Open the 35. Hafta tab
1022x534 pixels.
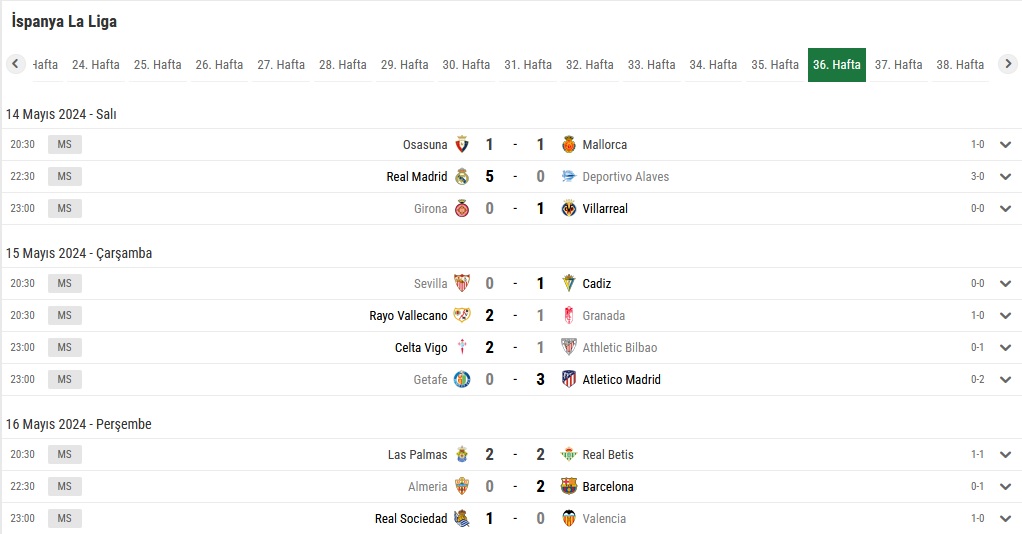click(775, 65)
